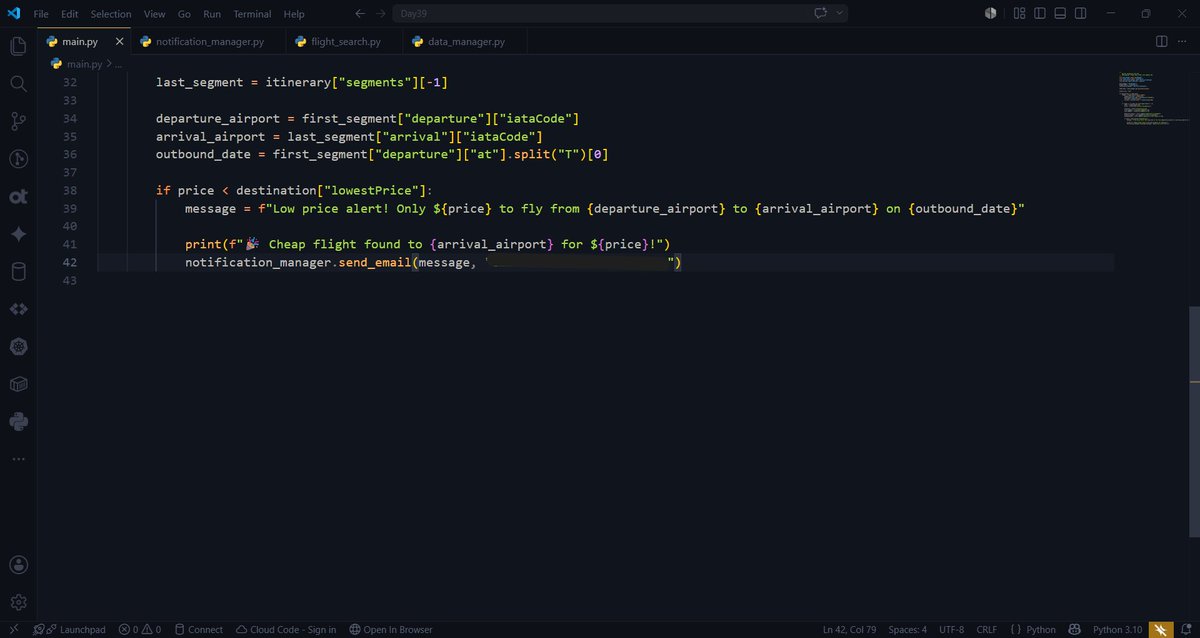The image size is (1200, 638).
Task: Click the hexagon extension icon in title bar
Action: click(990, 14)
